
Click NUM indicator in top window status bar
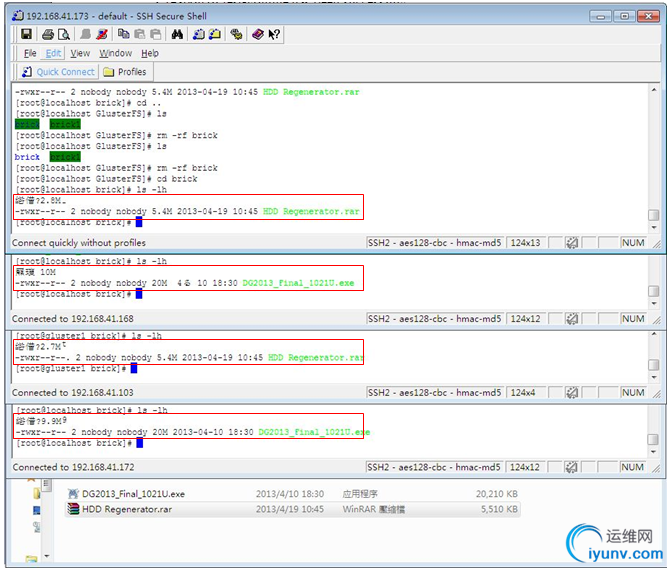[x=633, y=243]
